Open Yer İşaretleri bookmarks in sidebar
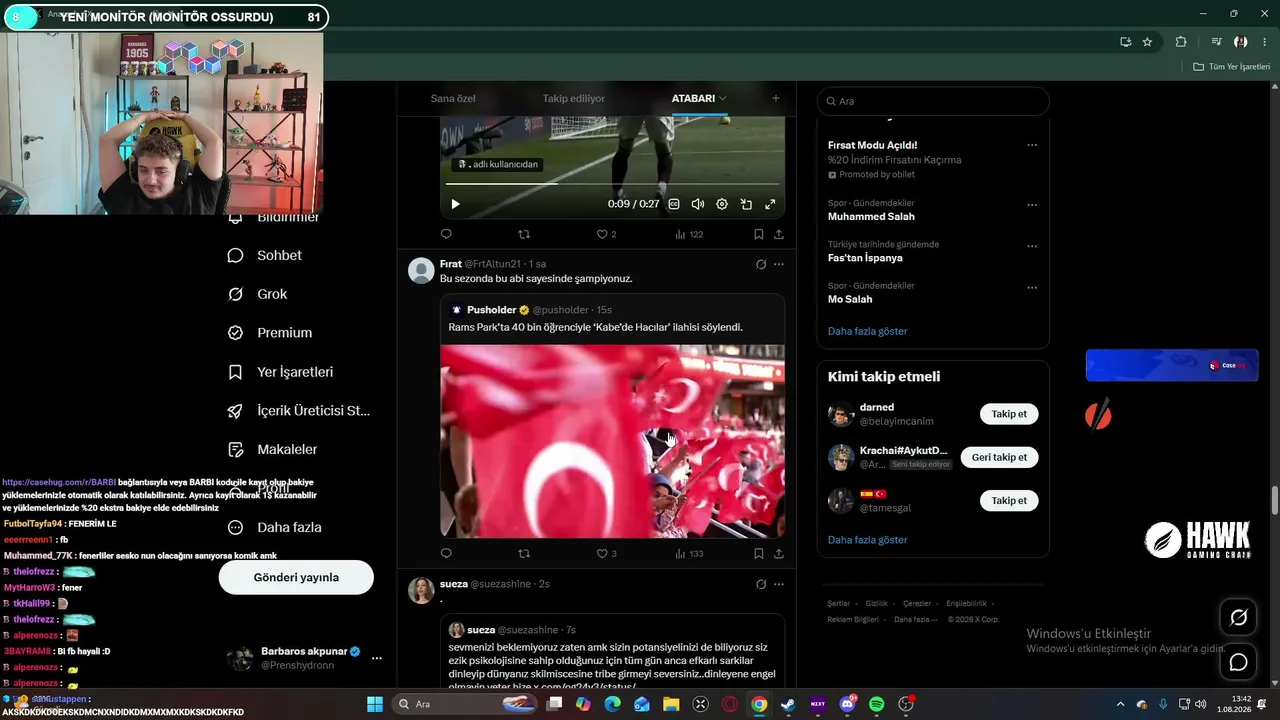This screenshot has width=1280, height=720. pos(281,372)
